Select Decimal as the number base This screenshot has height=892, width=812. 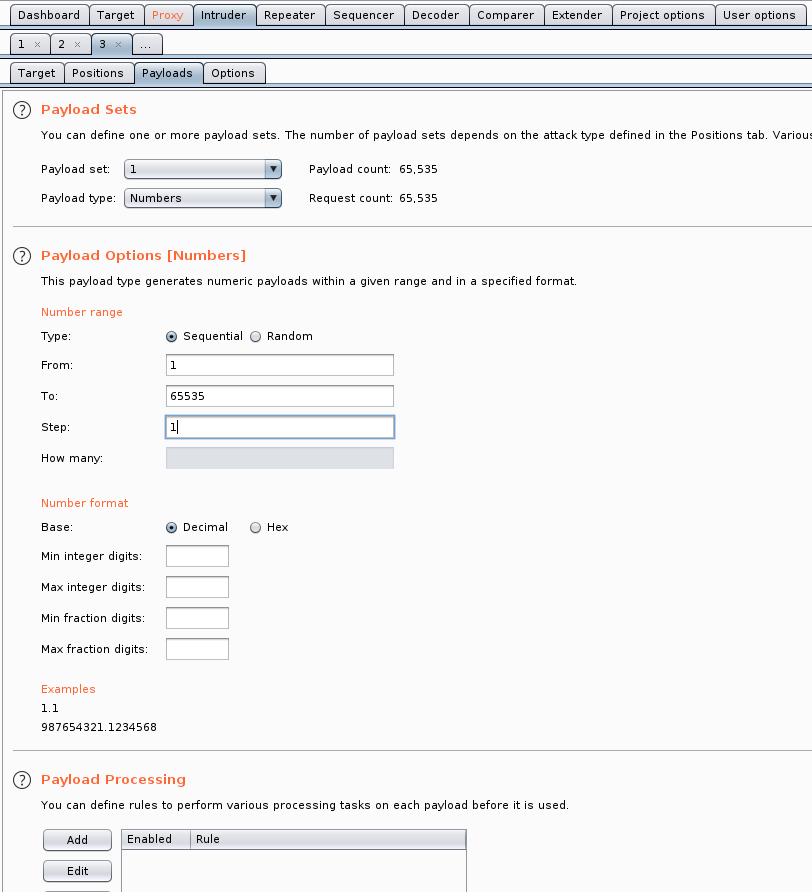172,528
